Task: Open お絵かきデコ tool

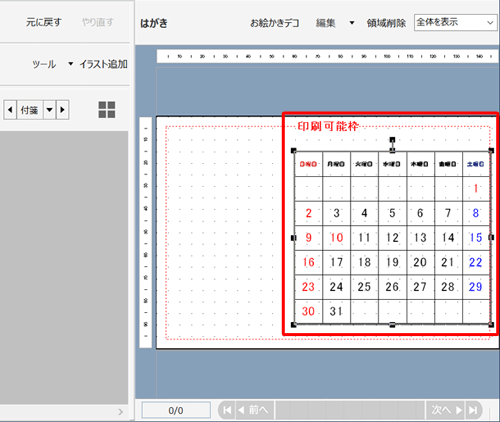Action: [275, 23]
